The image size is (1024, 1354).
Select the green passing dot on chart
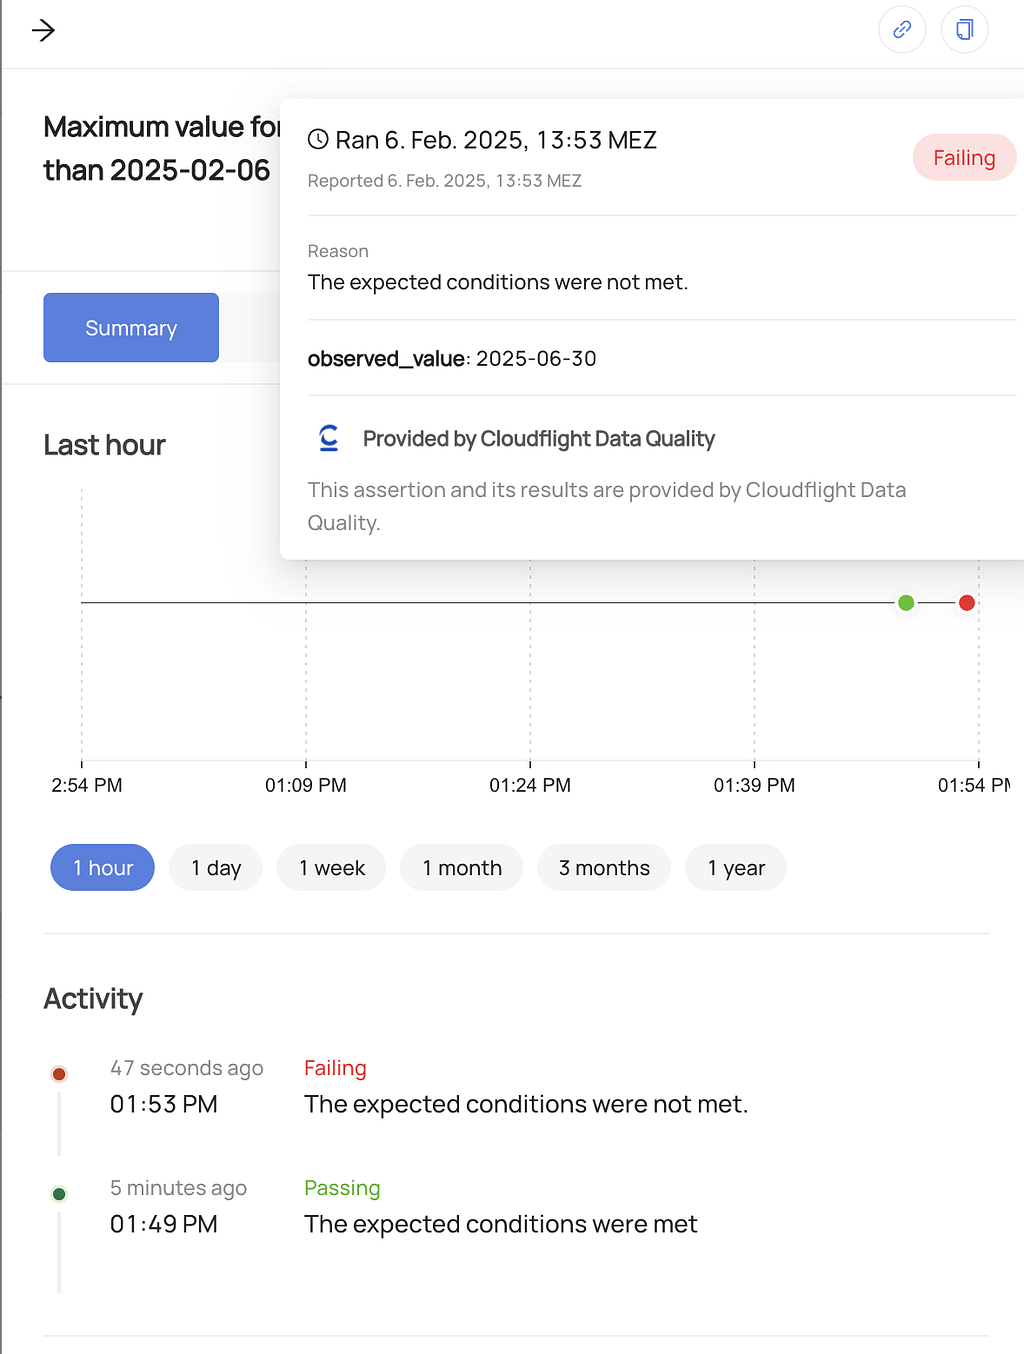click(x=906, y=602)
